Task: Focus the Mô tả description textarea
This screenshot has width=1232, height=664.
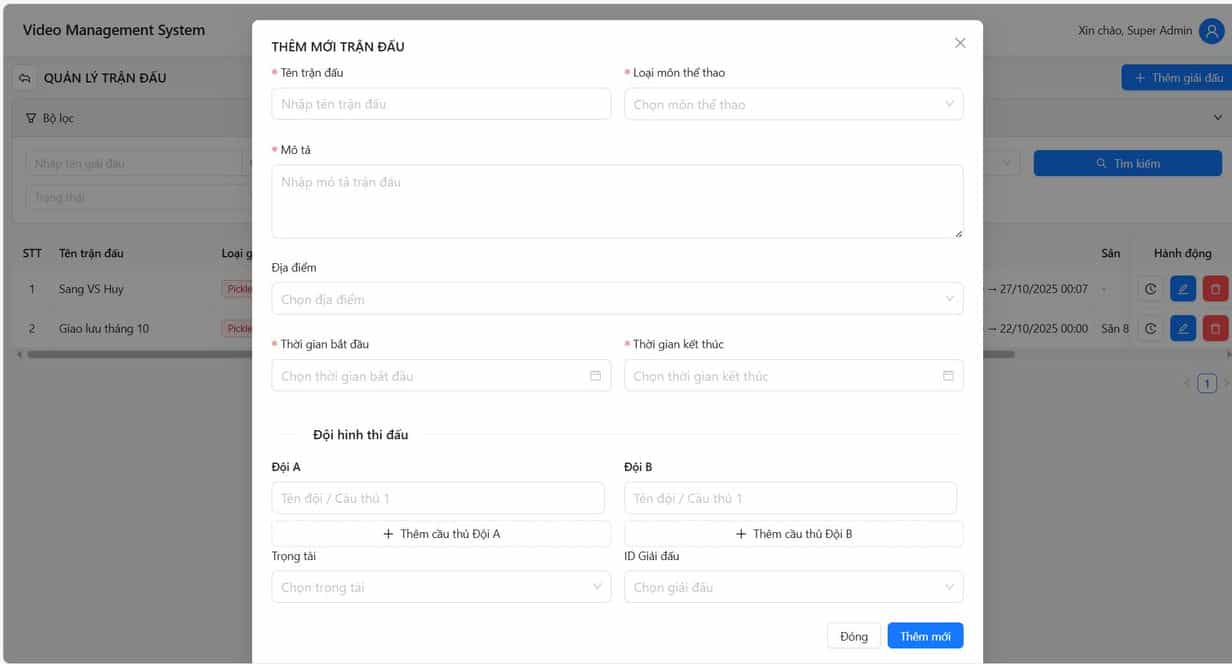Action: click(617, 201)
